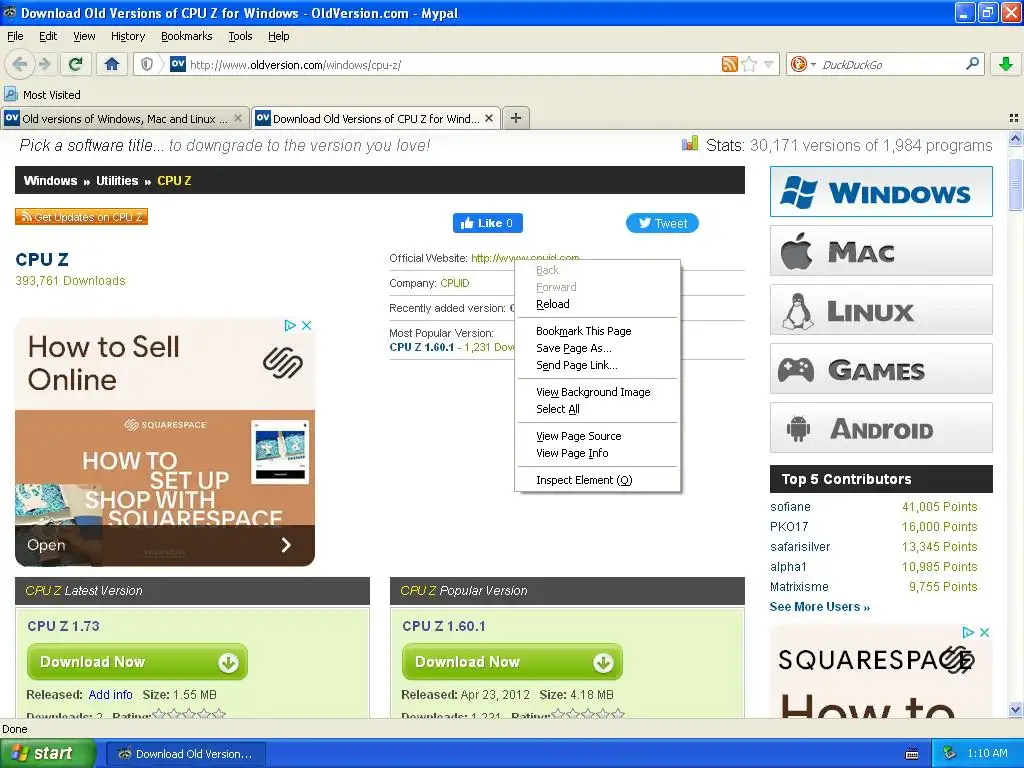
Task: Go back using the Back arrow button
Action: click(20, 64)
